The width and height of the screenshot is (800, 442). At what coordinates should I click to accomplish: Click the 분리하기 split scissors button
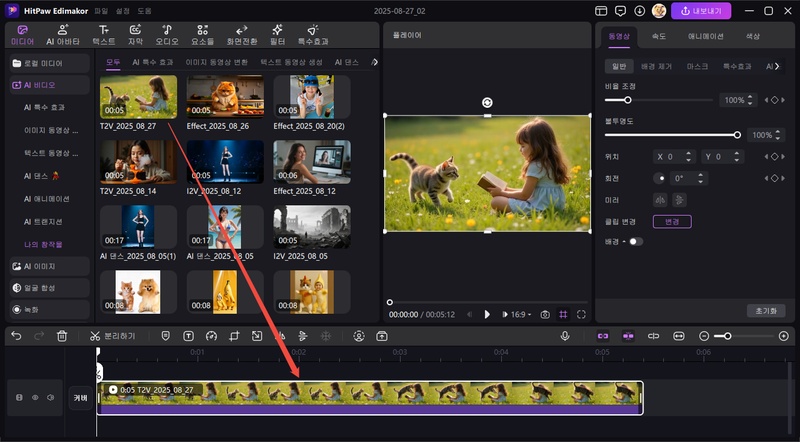pyautogui.click(x=112, y=336)
